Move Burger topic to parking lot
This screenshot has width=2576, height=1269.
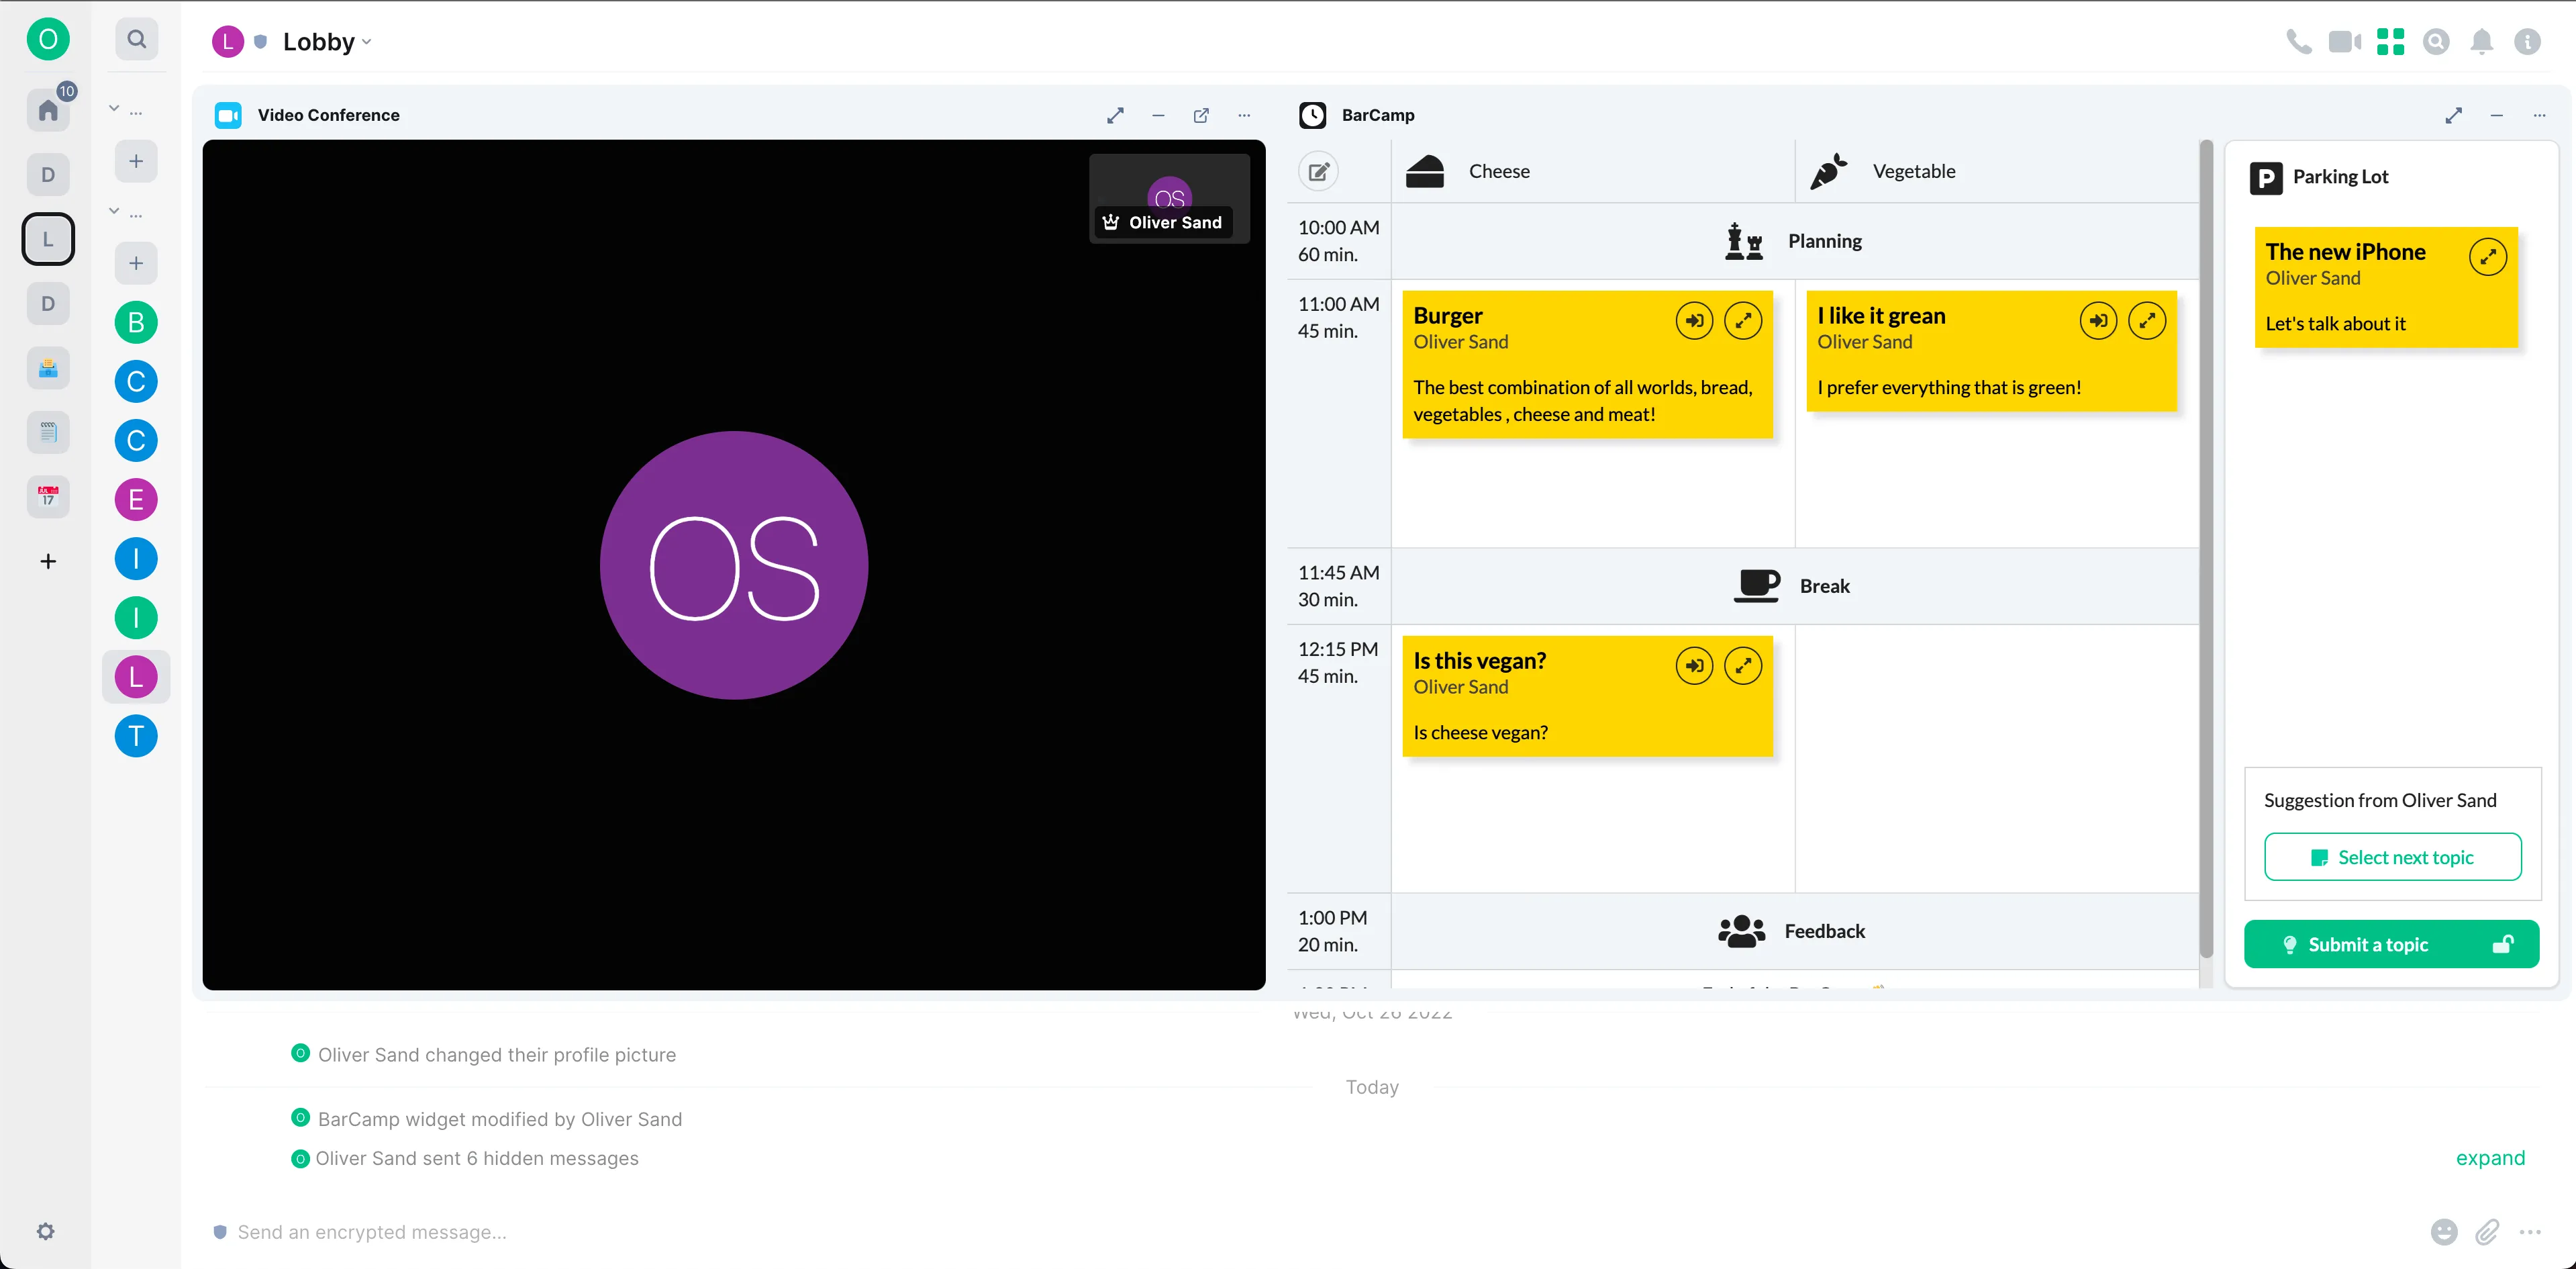point(1694,321)
